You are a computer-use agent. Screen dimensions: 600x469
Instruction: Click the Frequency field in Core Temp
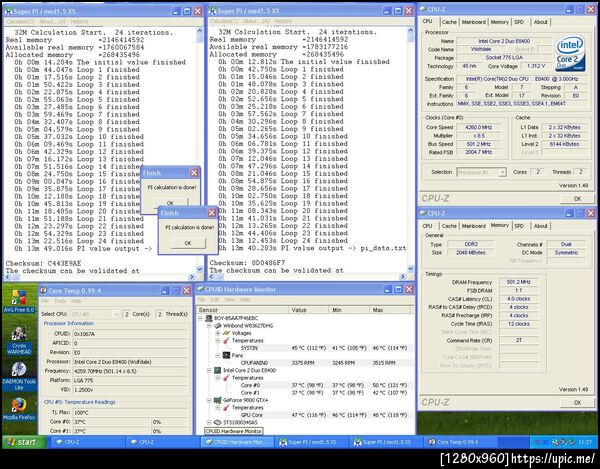[129, 371]
